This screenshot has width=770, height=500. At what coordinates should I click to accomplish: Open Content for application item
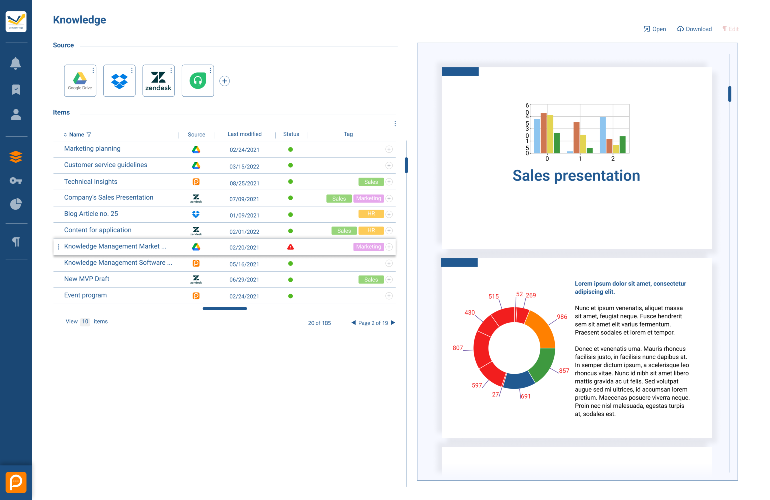pos(97,230)
